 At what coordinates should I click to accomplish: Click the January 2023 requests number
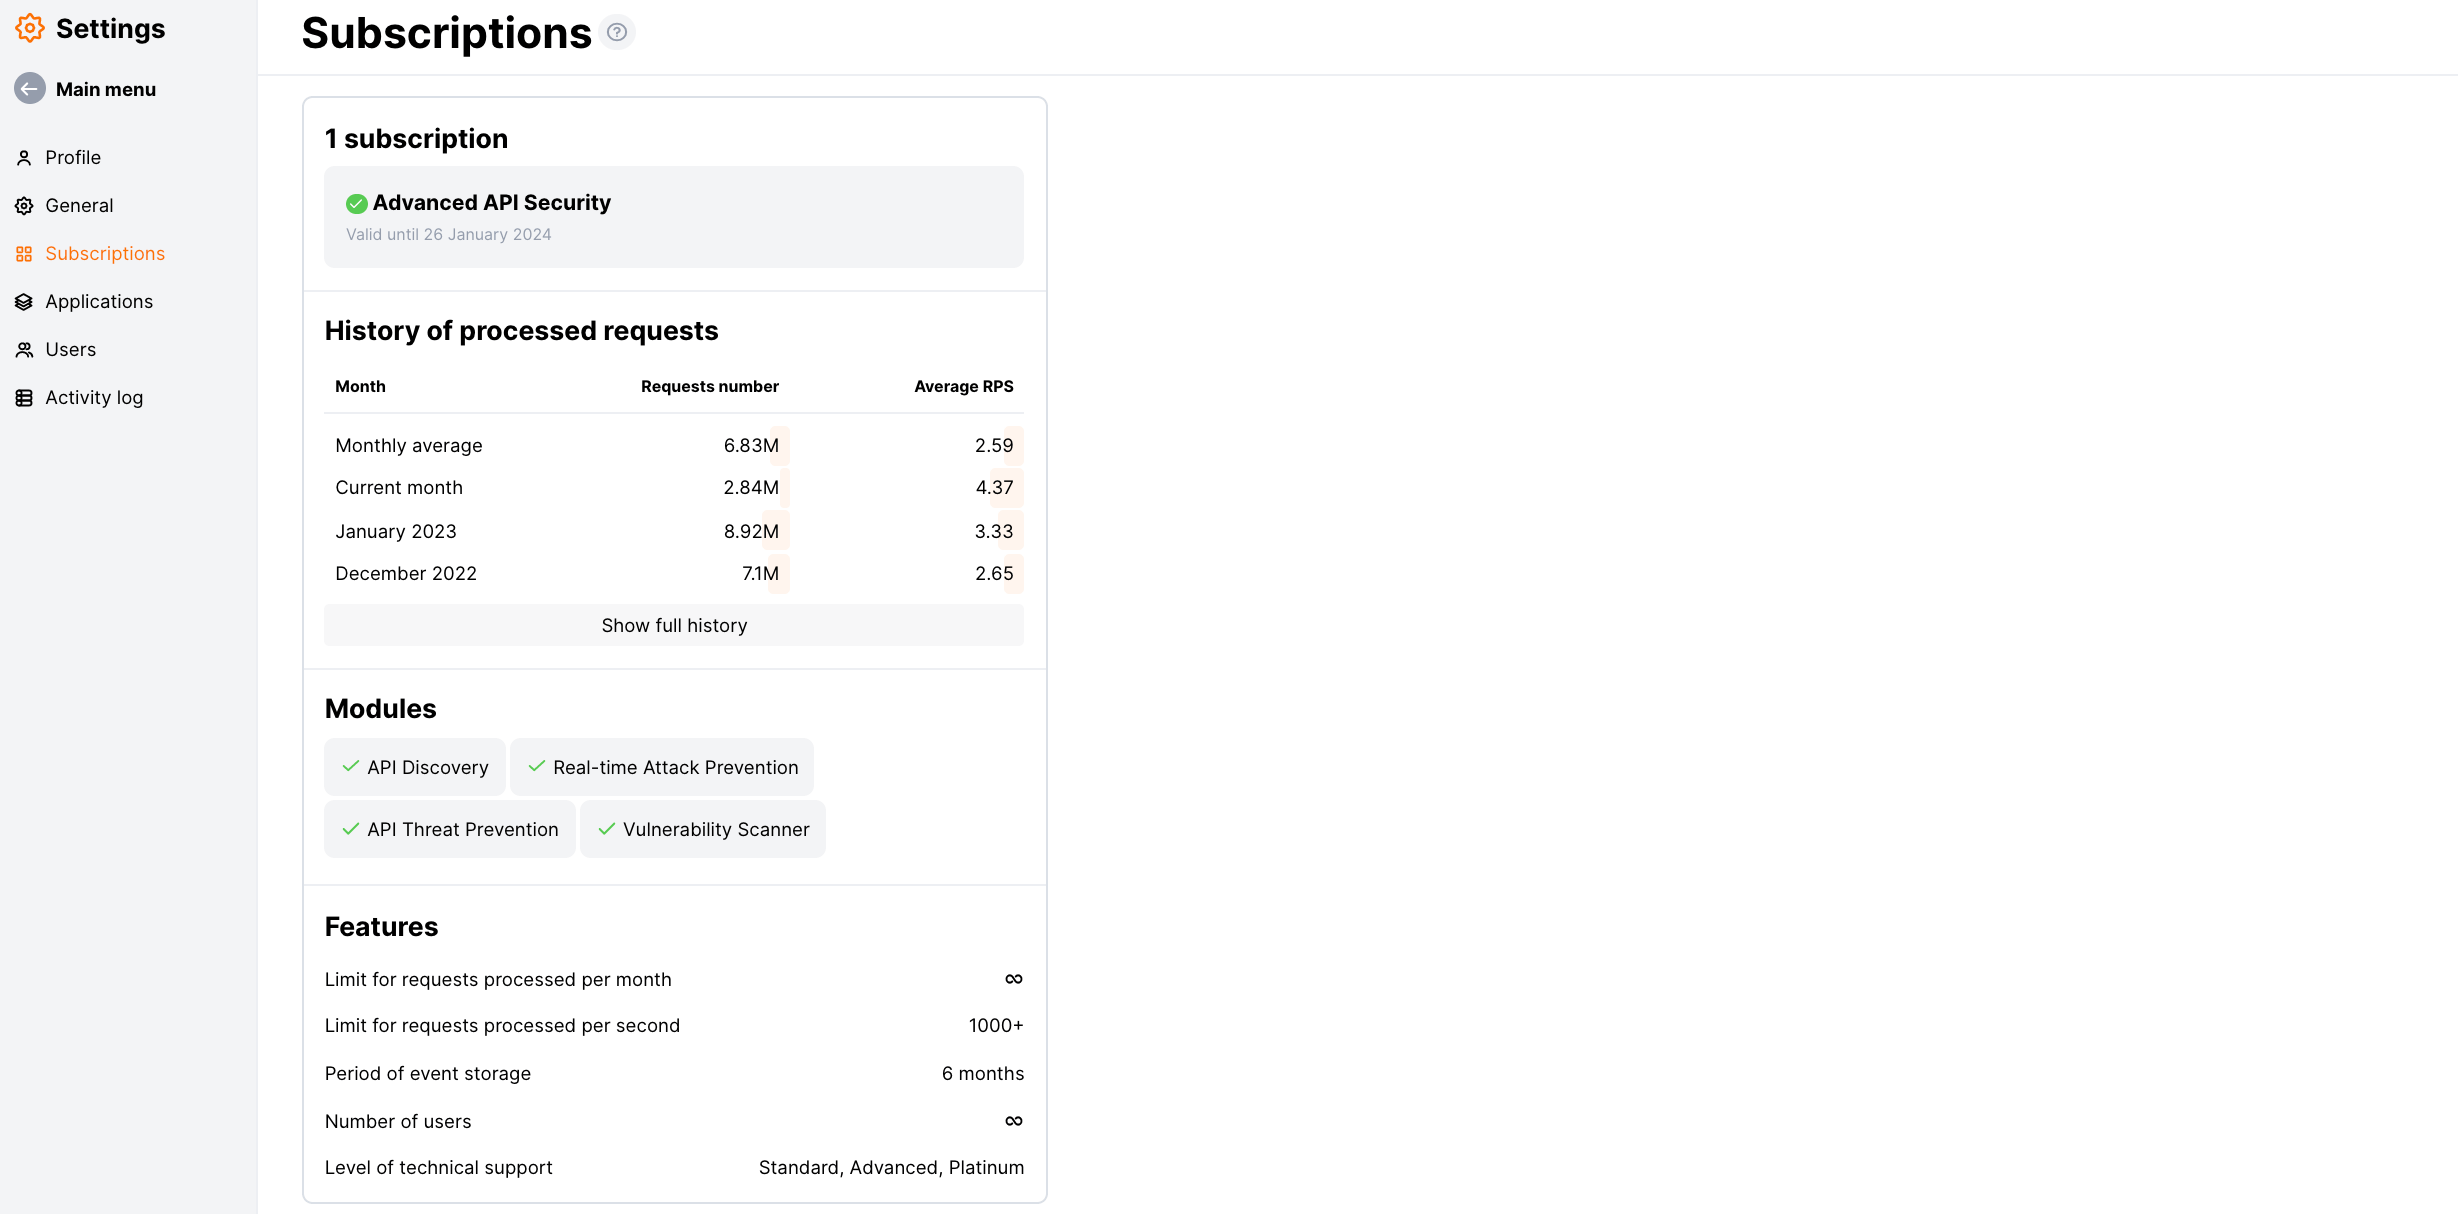(x=751, y=531)
